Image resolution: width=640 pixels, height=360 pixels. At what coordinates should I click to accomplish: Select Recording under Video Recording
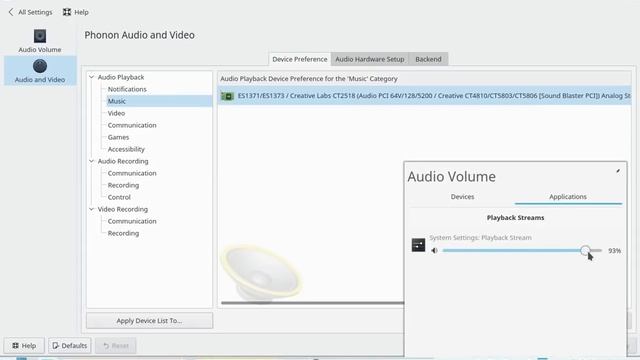123,233
